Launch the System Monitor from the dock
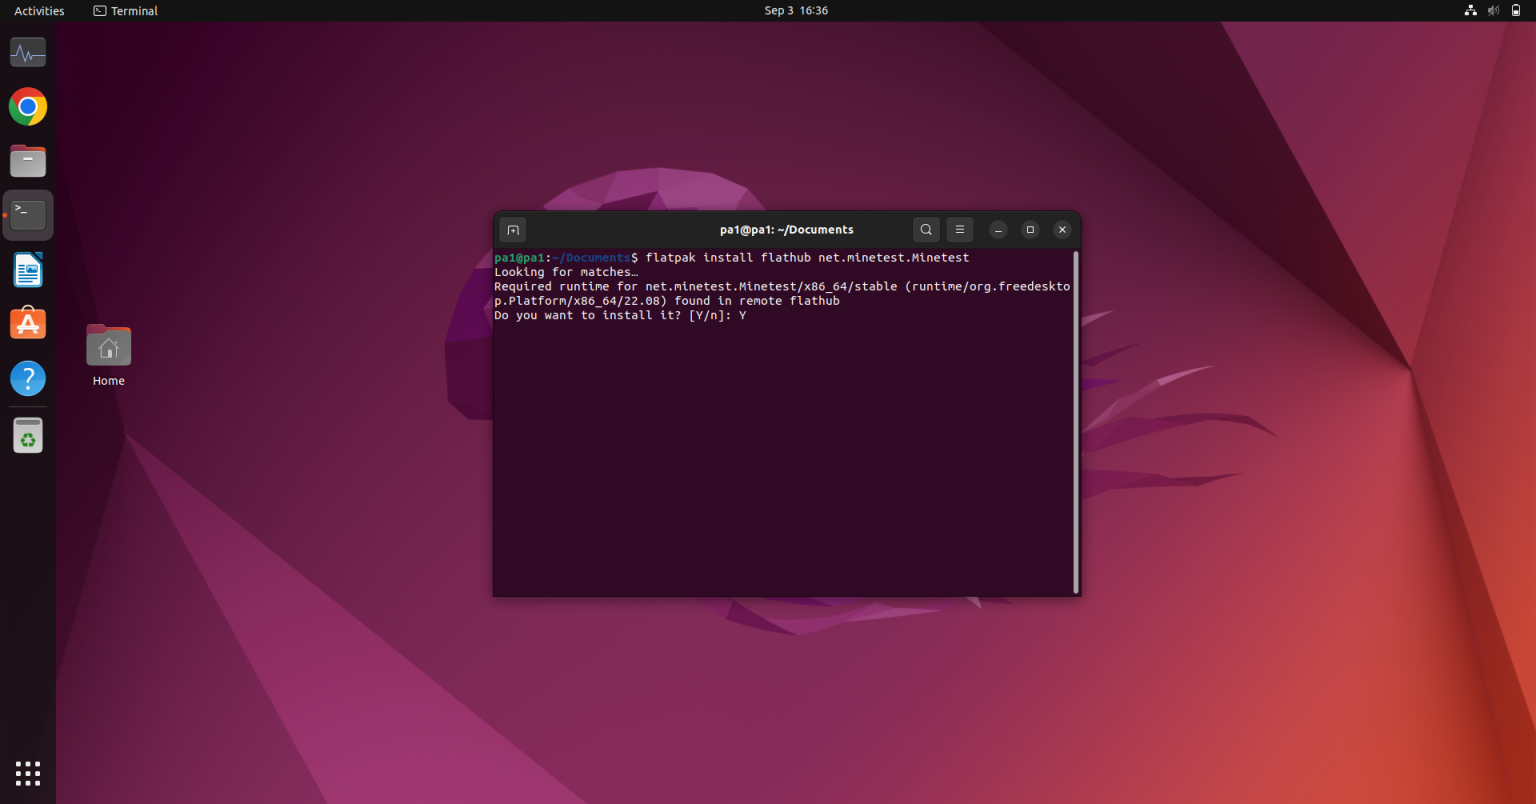Image resolution: width=1536 pixels, height=804 pixels. (x=27, y=52)
